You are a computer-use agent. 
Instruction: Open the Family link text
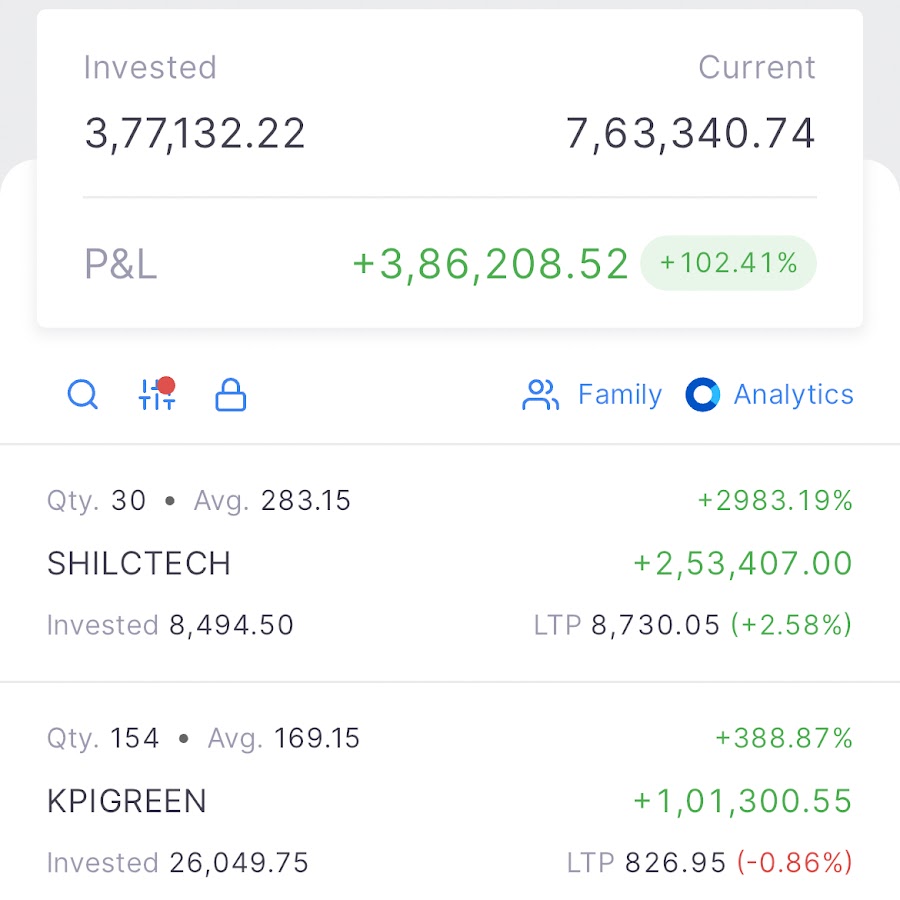[x=620, y=394]
